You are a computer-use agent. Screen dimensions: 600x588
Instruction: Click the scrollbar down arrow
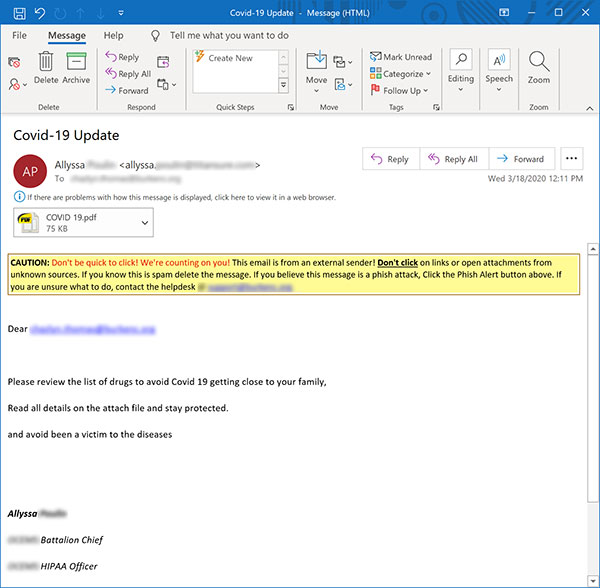(x=593, y=581)
